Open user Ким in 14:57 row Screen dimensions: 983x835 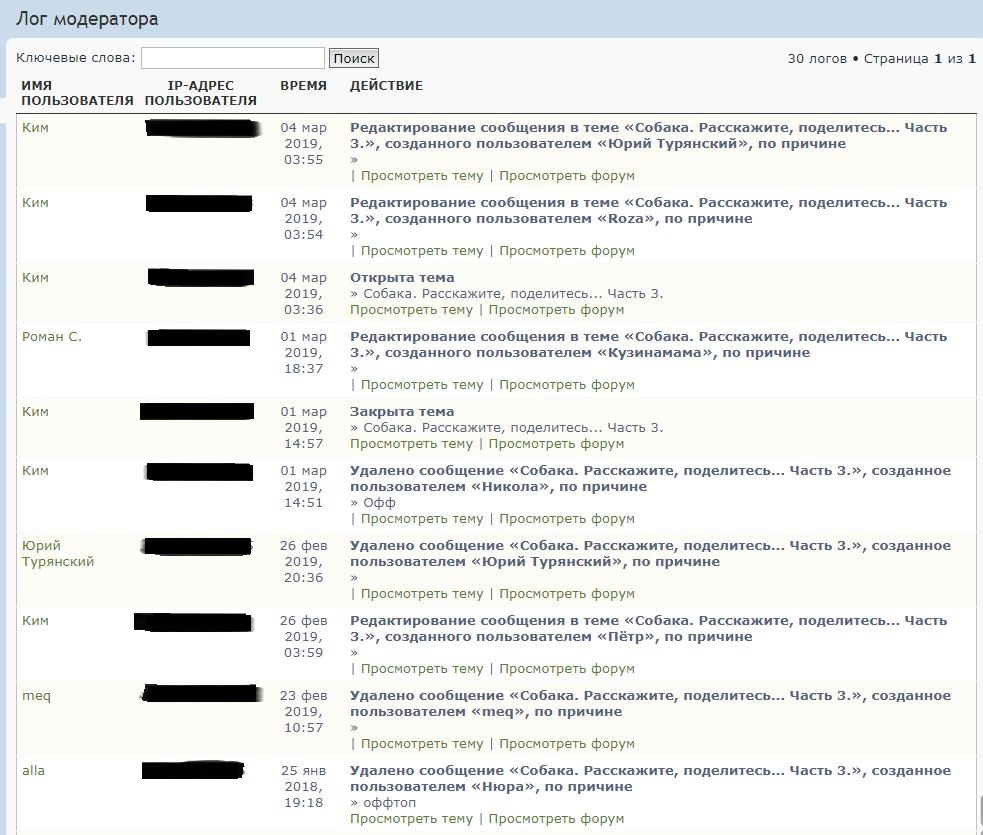pos(35,411)
